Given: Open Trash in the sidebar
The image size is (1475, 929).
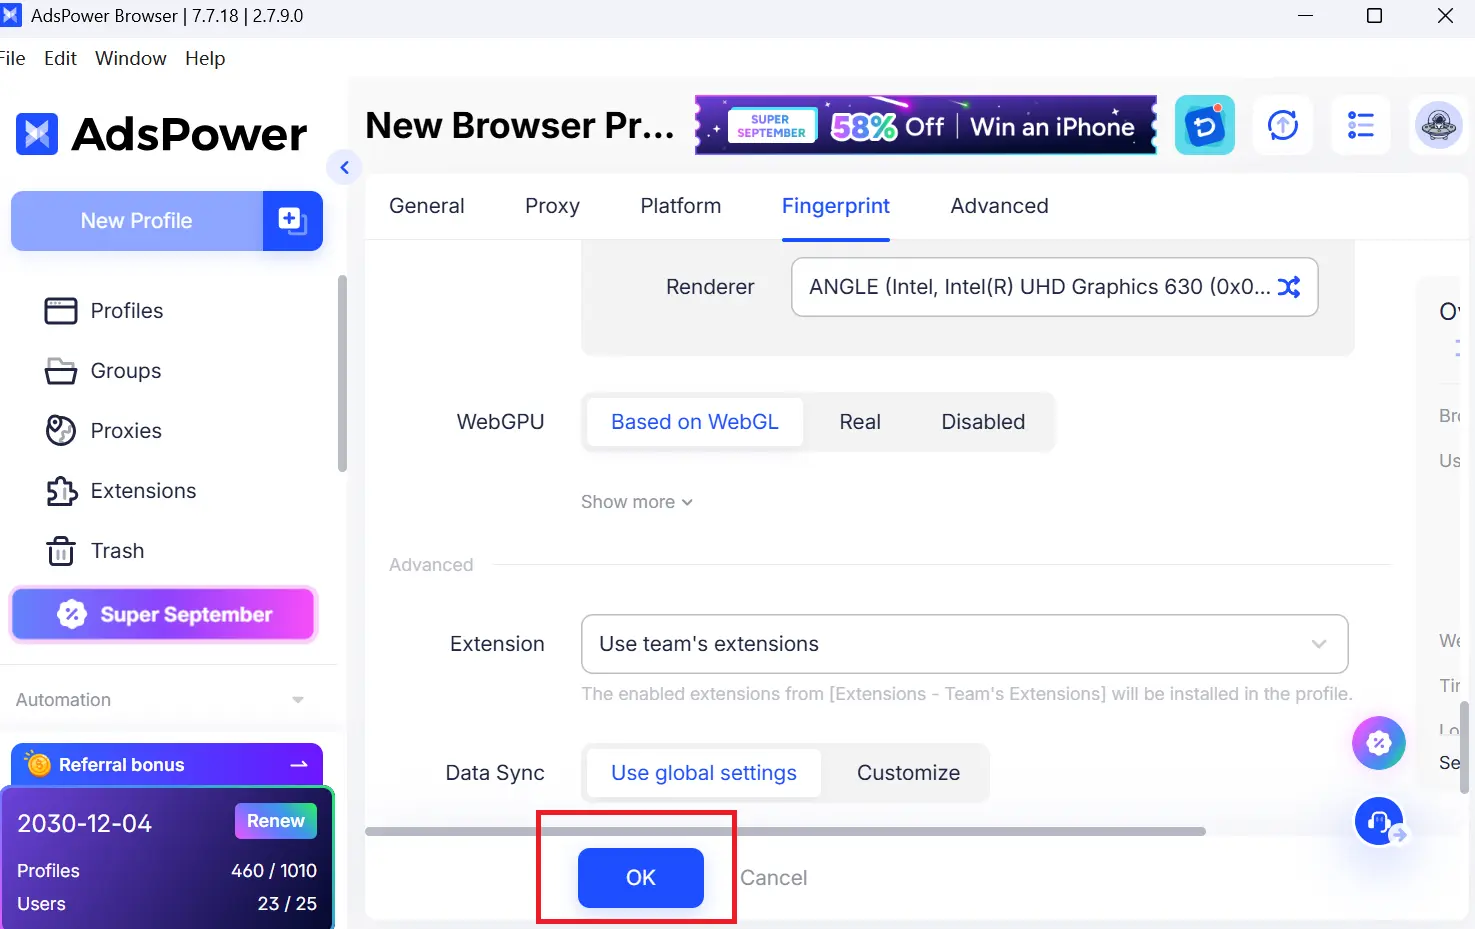Looking at the screenshot, I should [117, 551].
